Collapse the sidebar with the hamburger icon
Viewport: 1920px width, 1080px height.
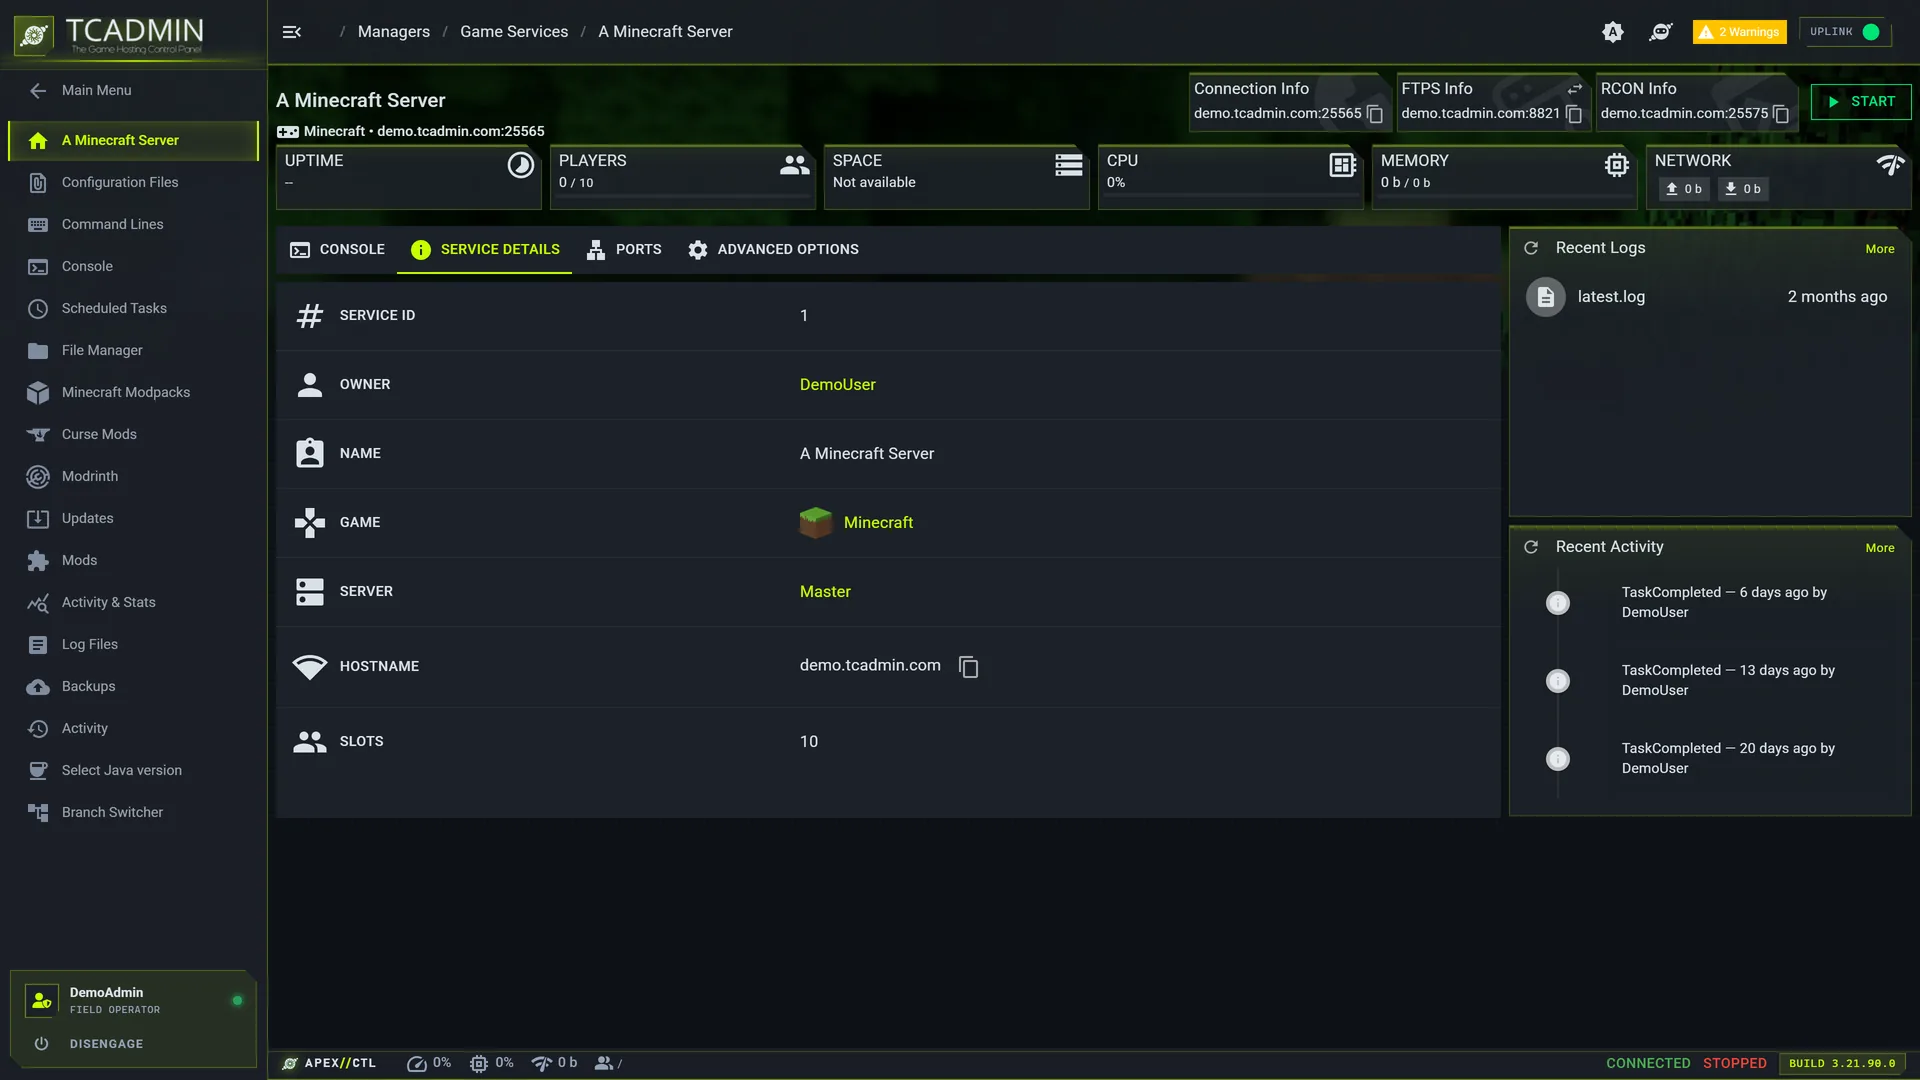(x=292, y=32)
